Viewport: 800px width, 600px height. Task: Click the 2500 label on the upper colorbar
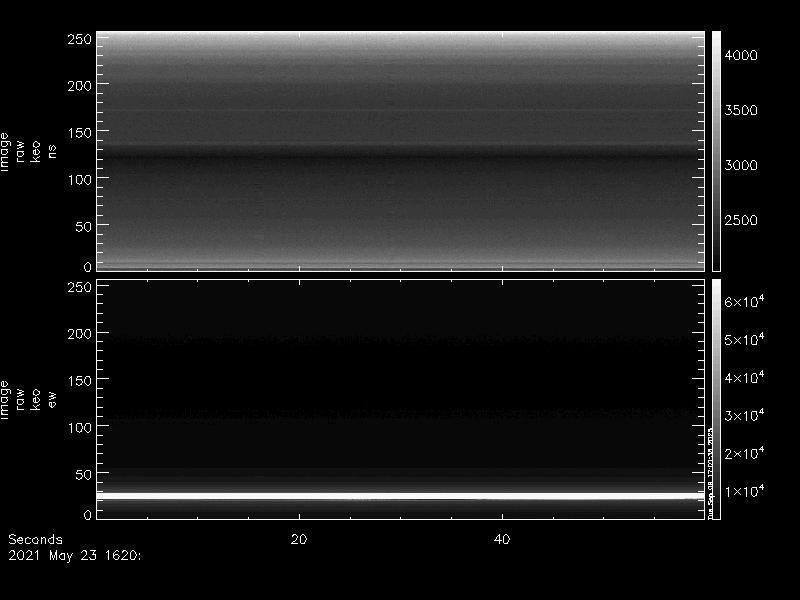coord(741,220)
